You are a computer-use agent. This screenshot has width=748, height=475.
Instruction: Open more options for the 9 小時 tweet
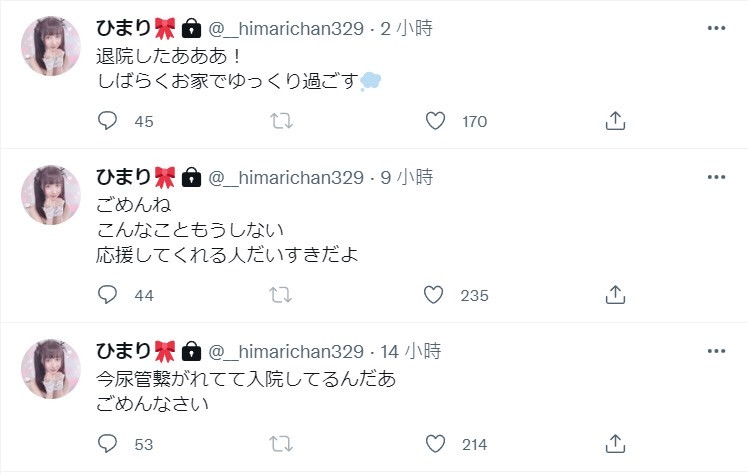716,176
